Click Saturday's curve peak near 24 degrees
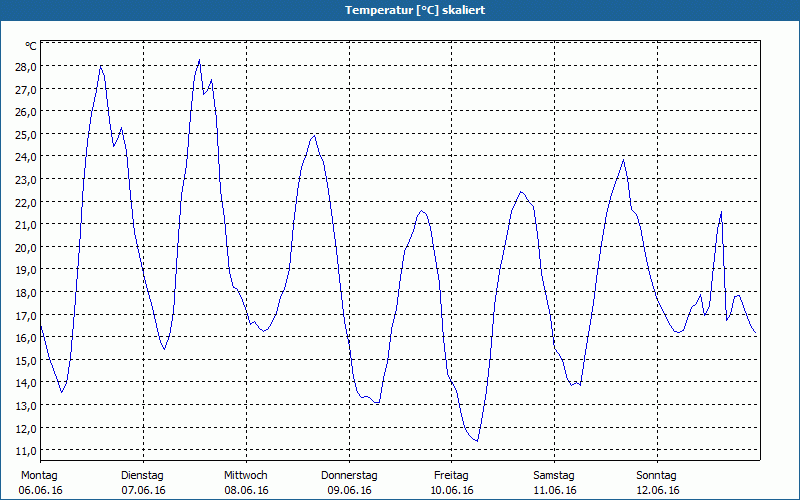The height and width of the screenshot is (500, 800). coord(623,160)
